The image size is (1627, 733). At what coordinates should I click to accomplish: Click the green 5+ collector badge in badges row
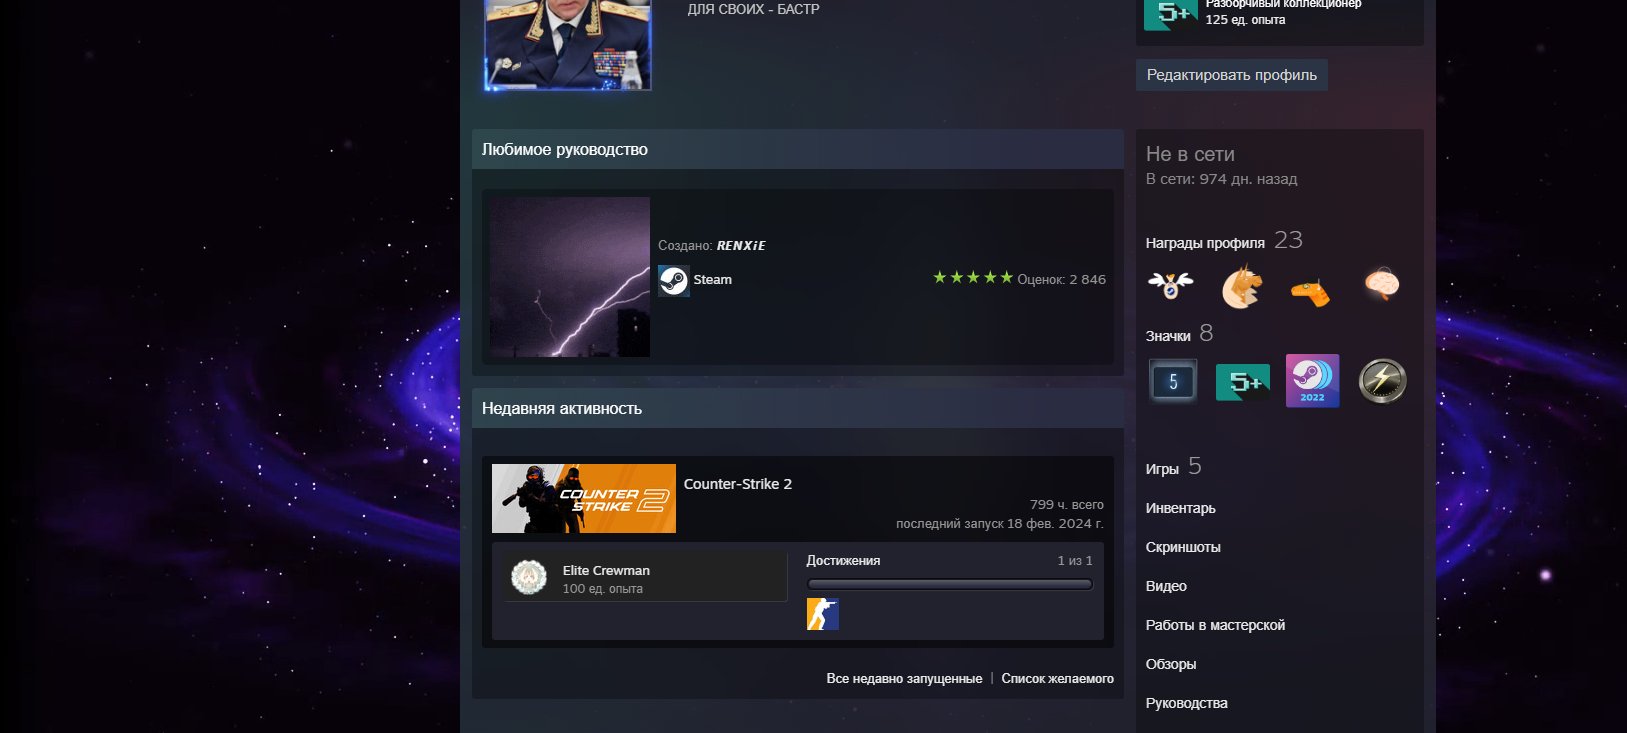(1243, 382)
